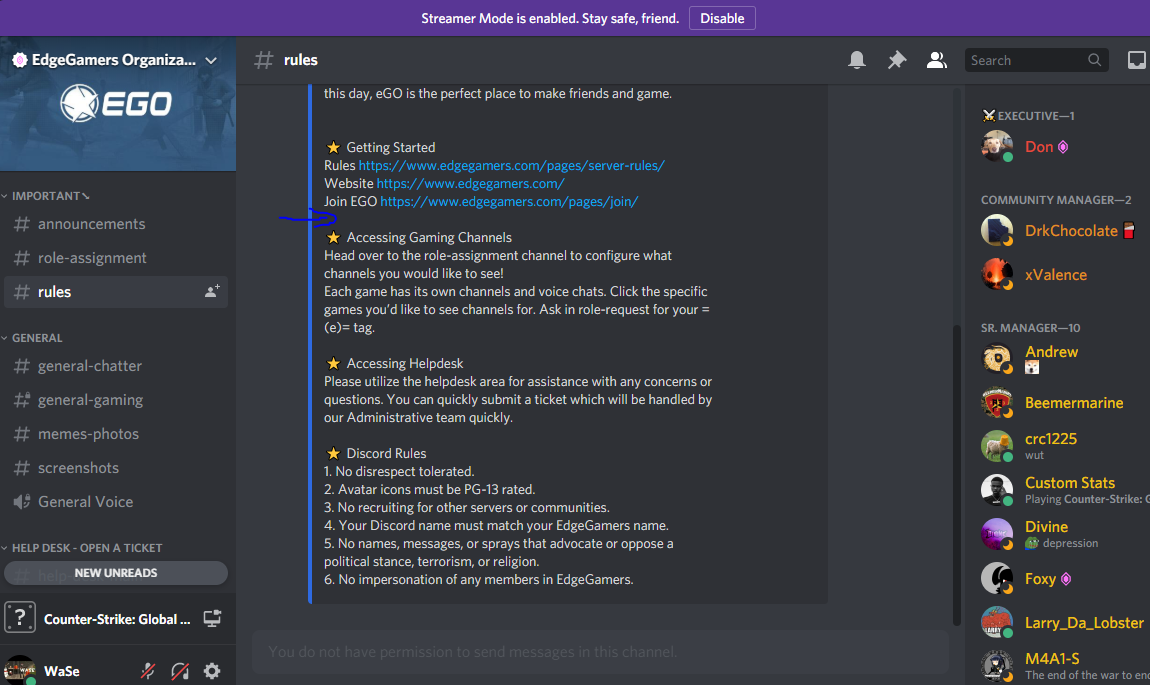Click Don's avatar picture
This screenshot has width=1150, height=685.
coord(997,146)
